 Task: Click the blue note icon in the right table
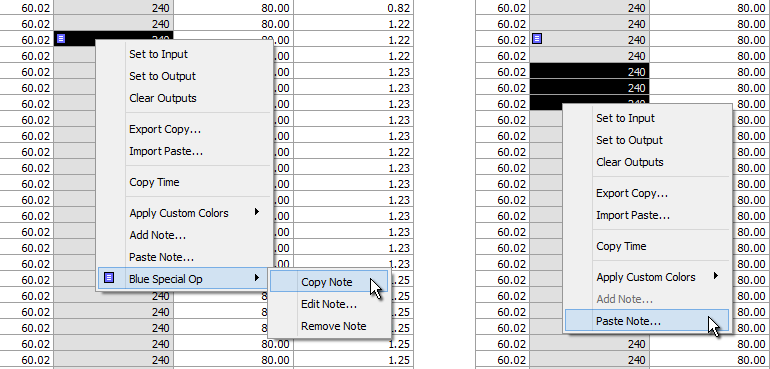tap(537, 38)
